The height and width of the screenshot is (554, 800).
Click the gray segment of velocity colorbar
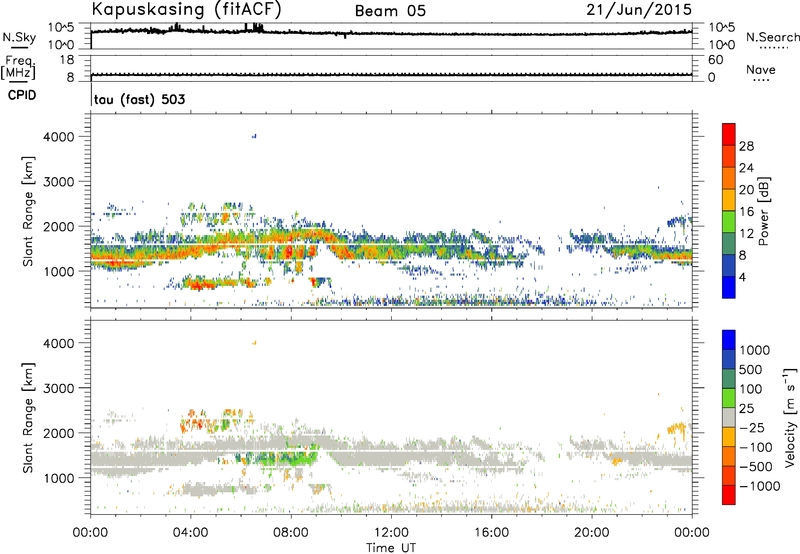click(729, 417)
